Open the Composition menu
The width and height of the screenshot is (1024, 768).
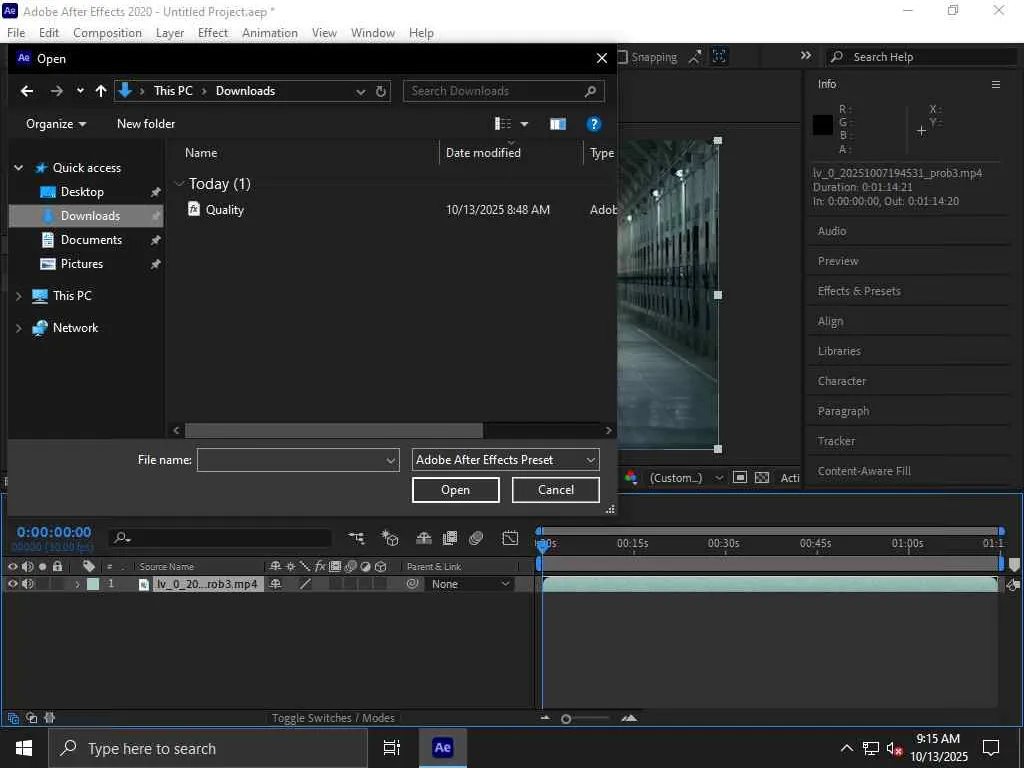tap(107, 33)
